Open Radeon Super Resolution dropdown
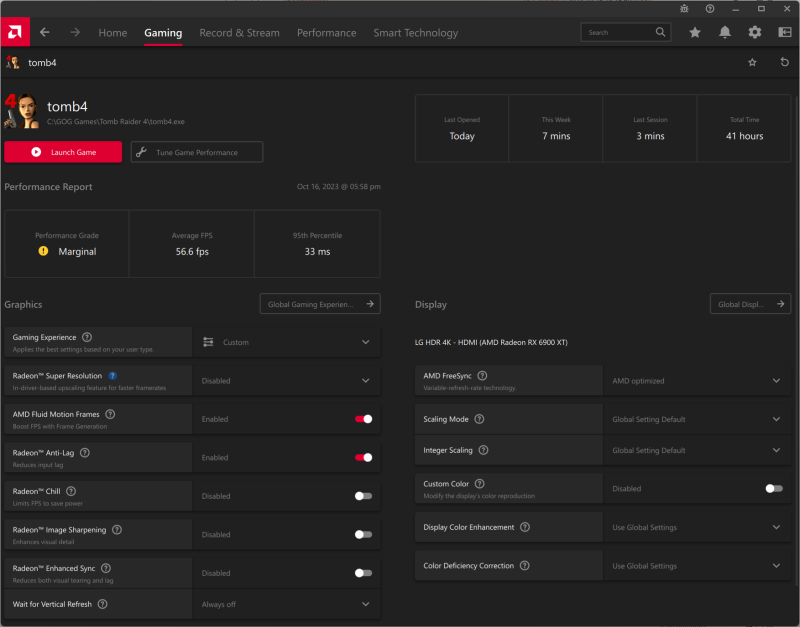800x627 pixels. (287, 381)
